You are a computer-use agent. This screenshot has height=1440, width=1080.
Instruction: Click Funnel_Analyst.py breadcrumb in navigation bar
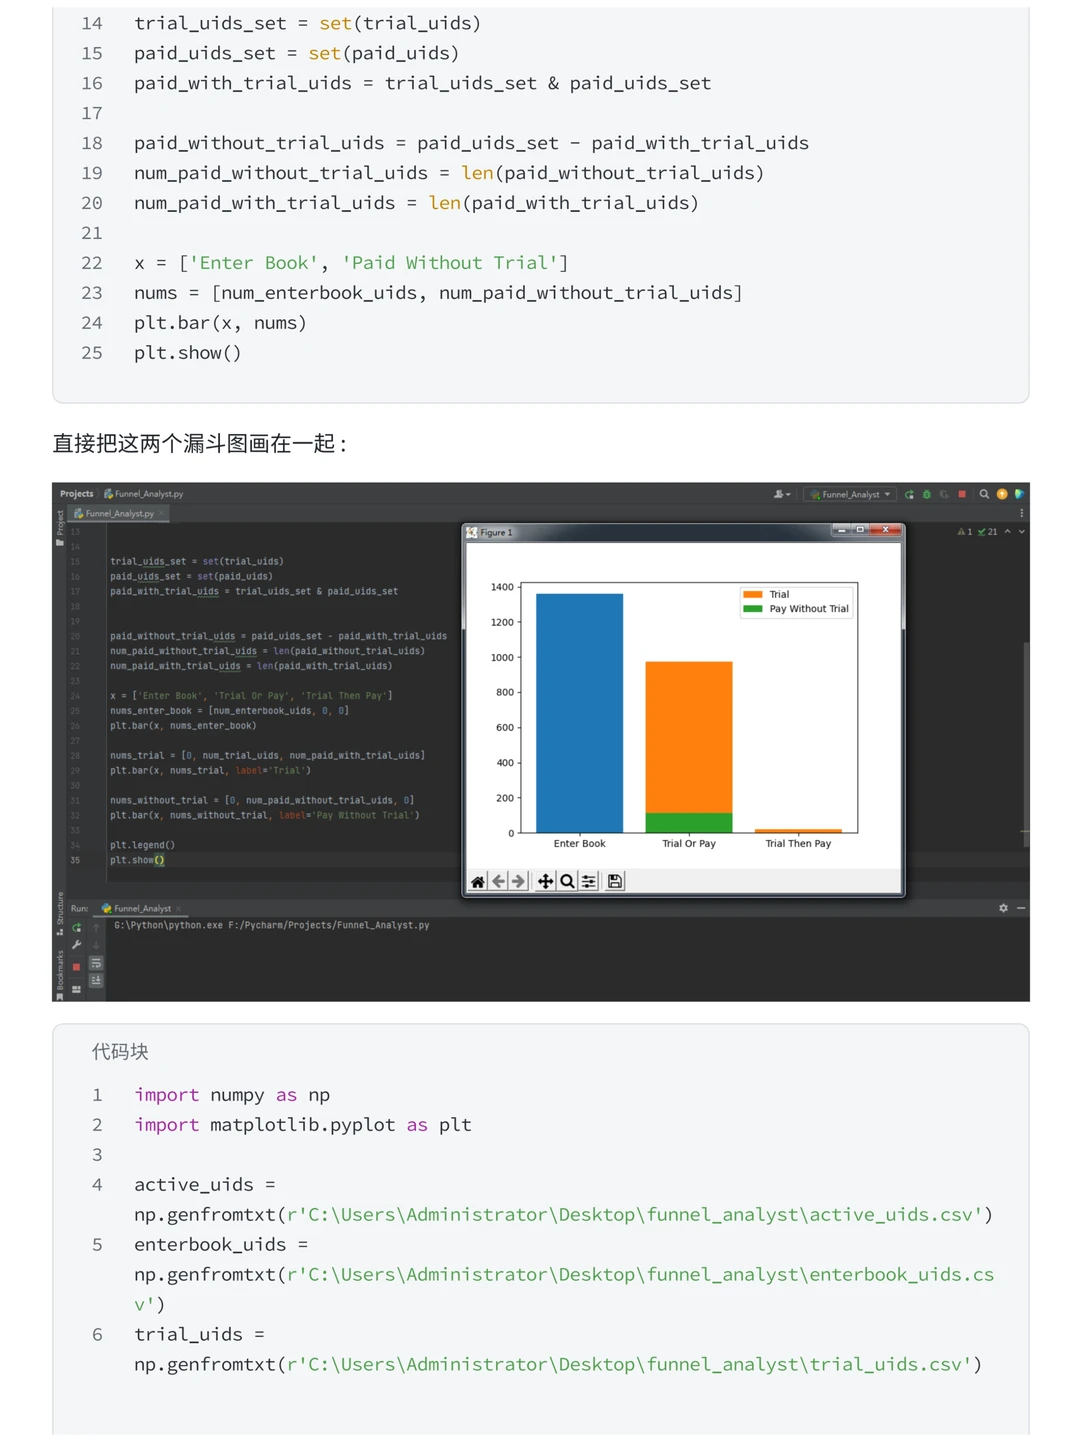(x=144, y=494)
